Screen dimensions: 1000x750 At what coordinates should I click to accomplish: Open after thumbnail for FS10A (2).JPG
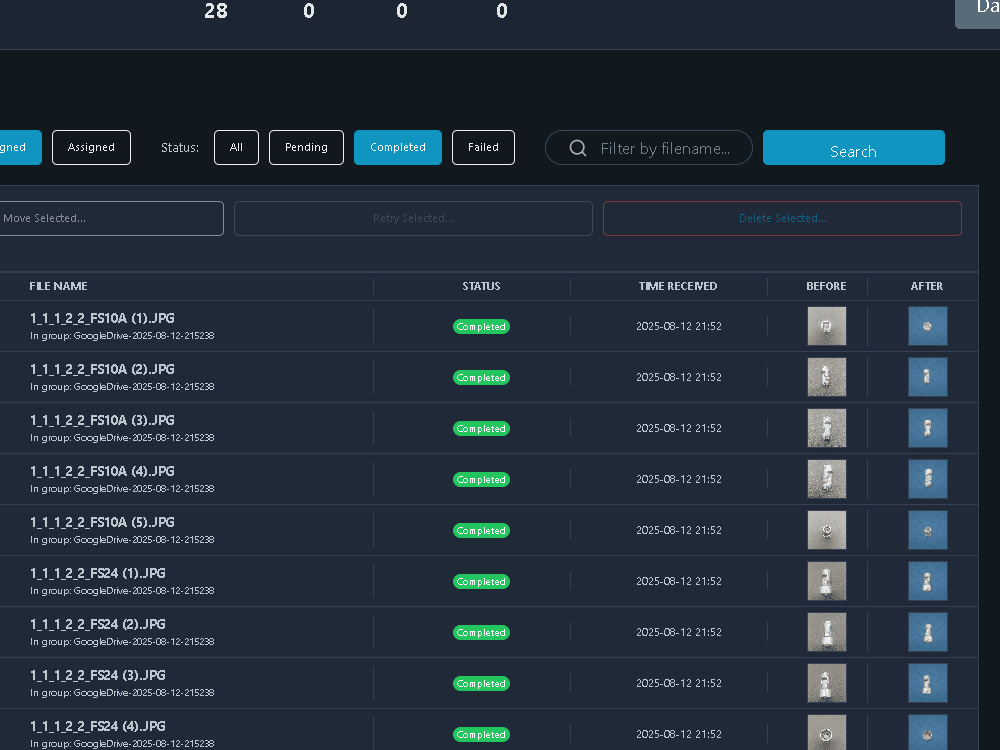927,377
